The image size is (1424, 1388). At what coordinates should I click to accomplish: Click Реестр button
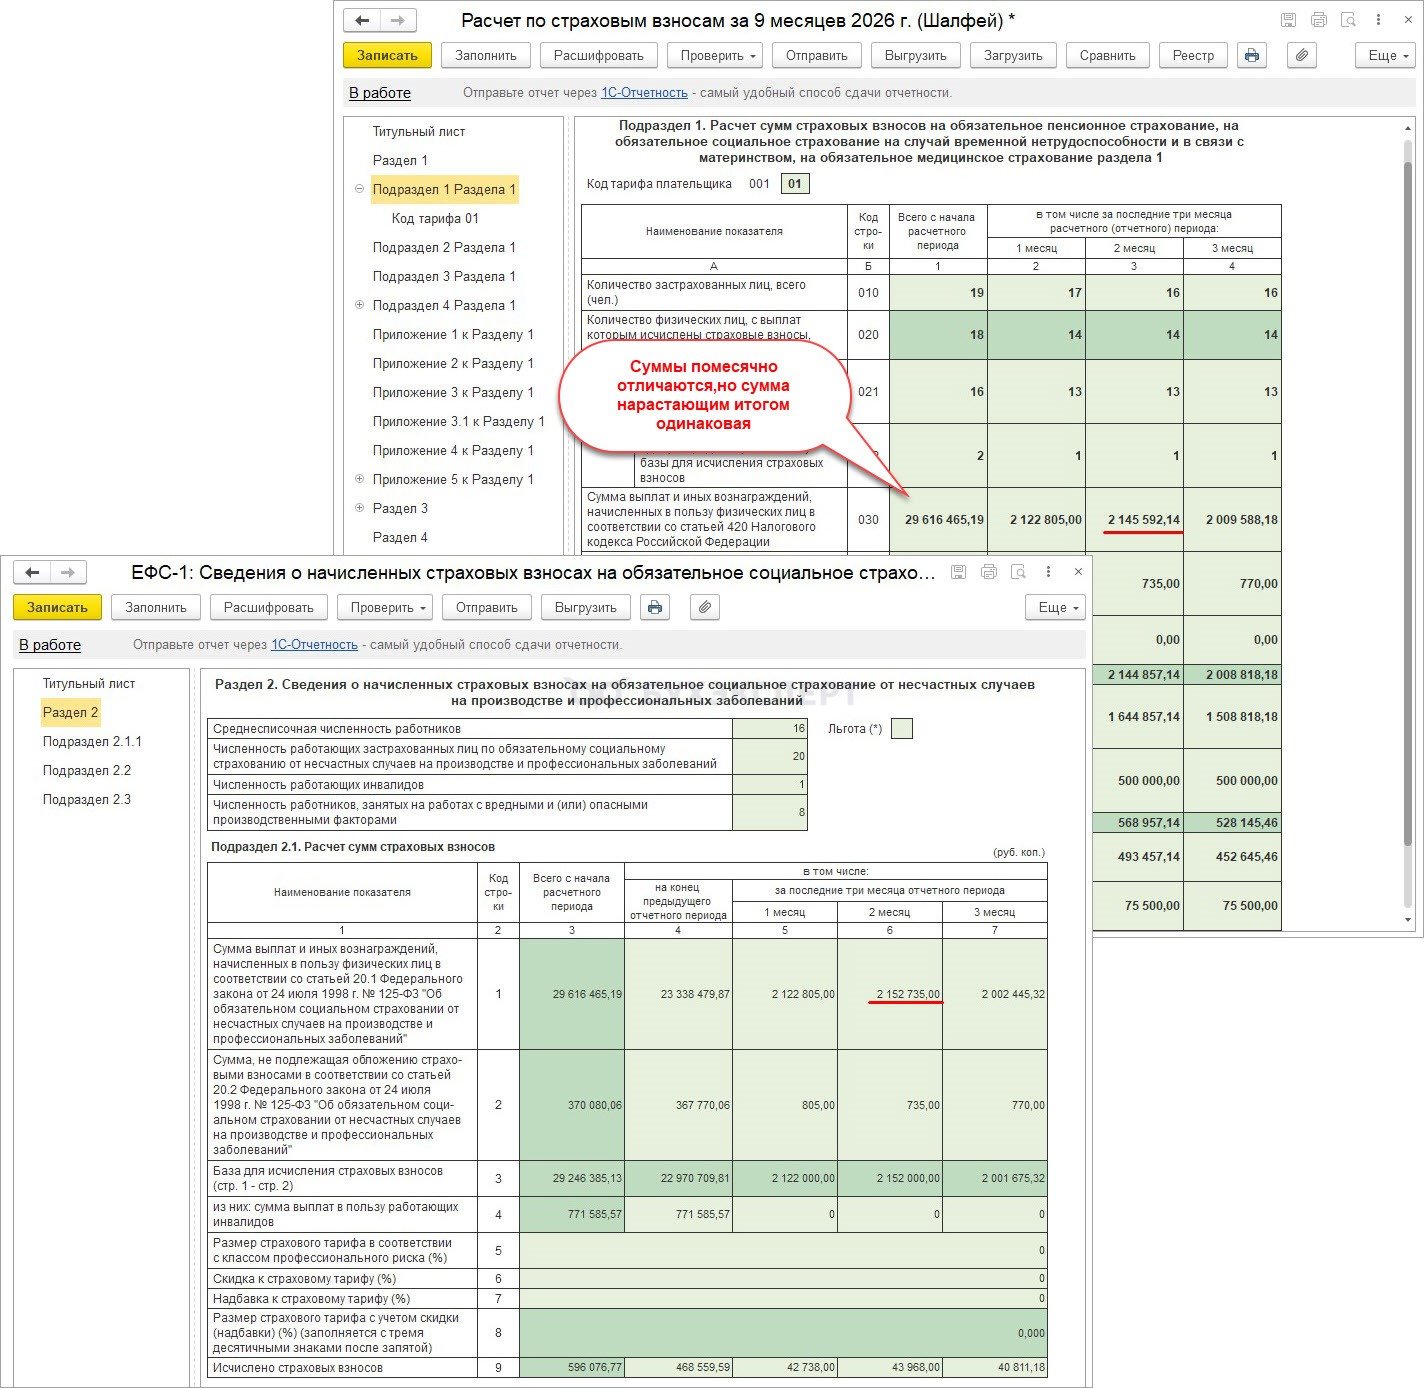pyautogui.click(x=1193, y=55)
